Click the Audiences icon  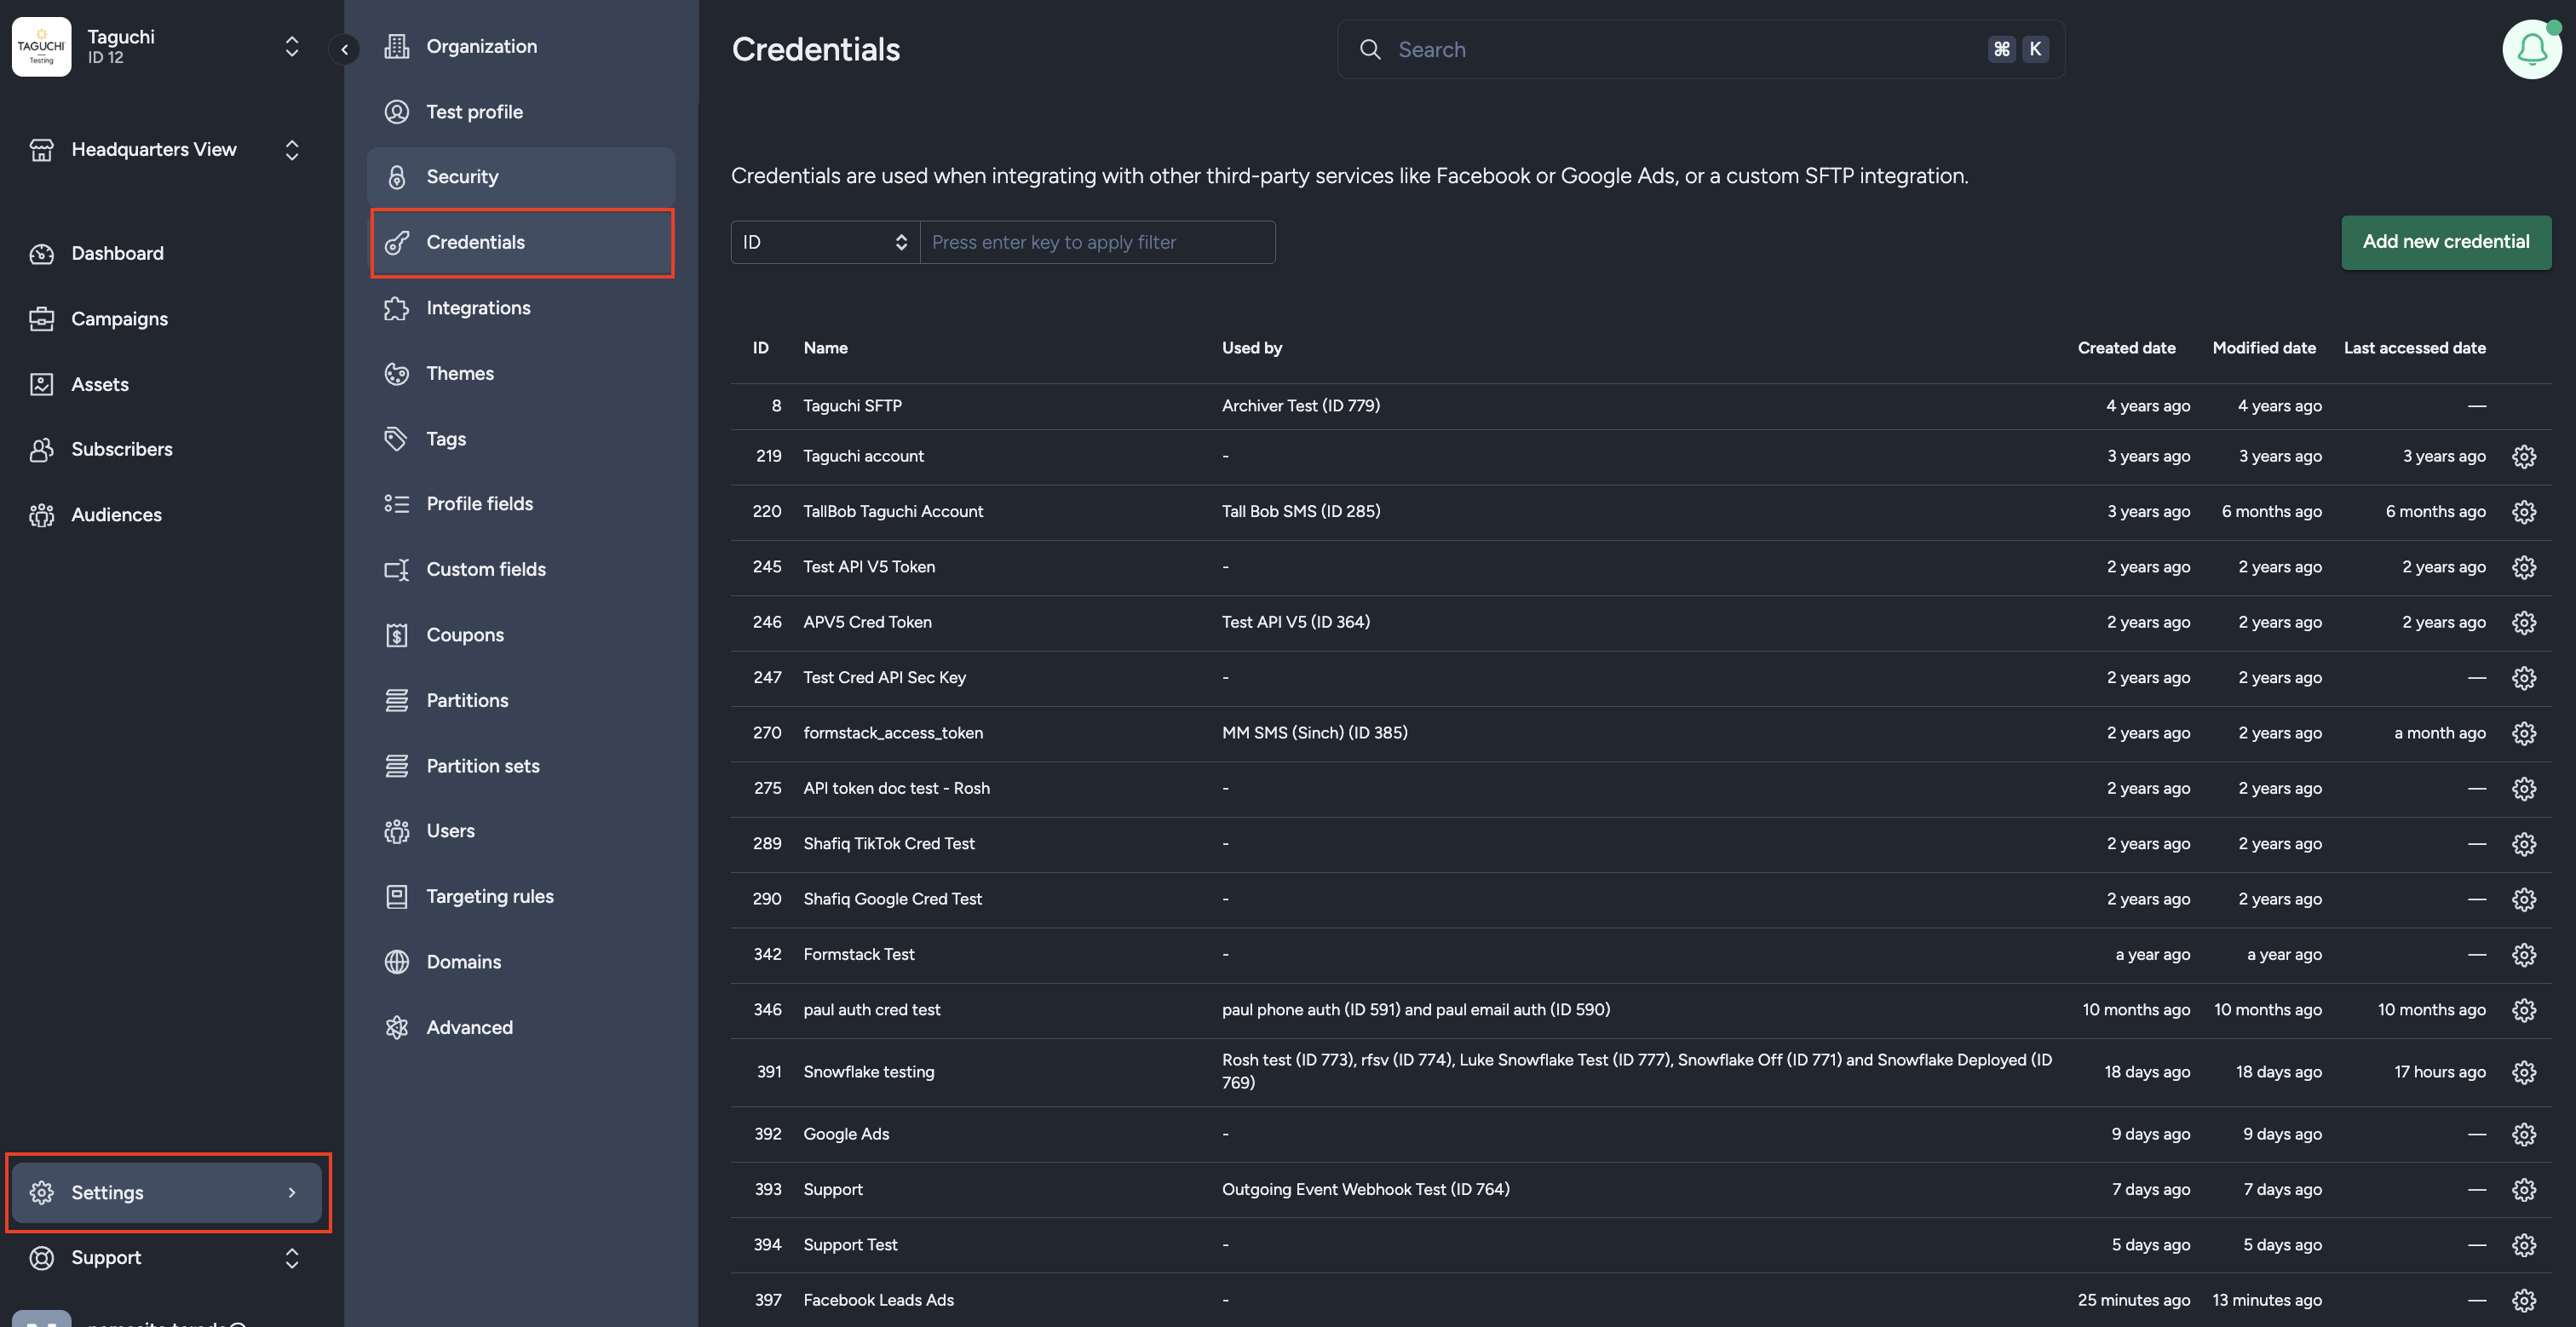point(41,514)
